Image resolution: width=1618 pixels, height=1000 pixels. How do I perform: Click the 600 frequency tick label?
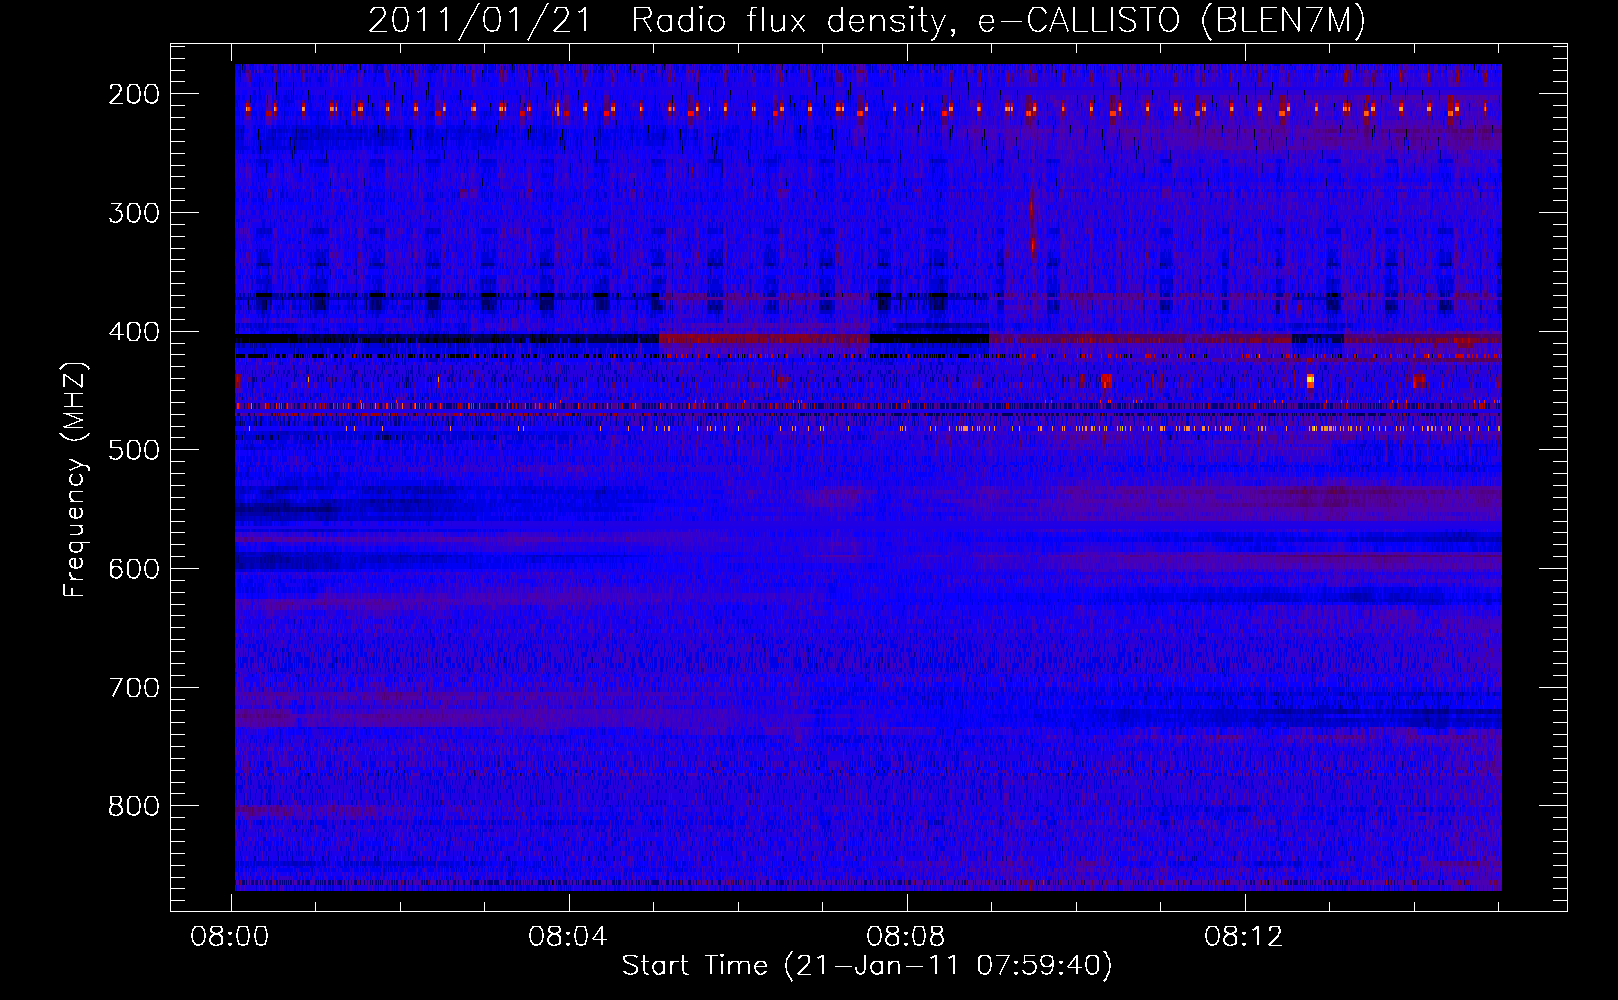coord(134,569)
